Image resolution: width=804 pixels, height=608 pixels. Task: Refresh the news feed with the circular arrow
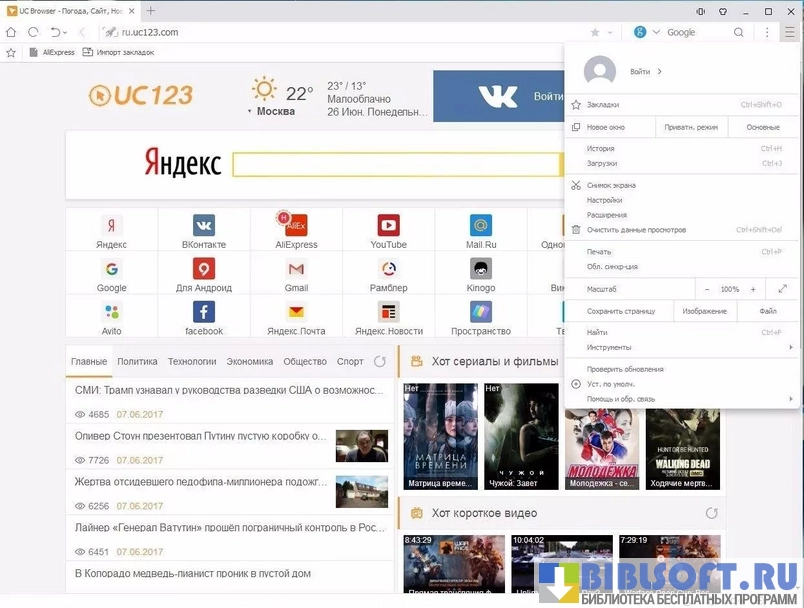(x=380, y=361)
